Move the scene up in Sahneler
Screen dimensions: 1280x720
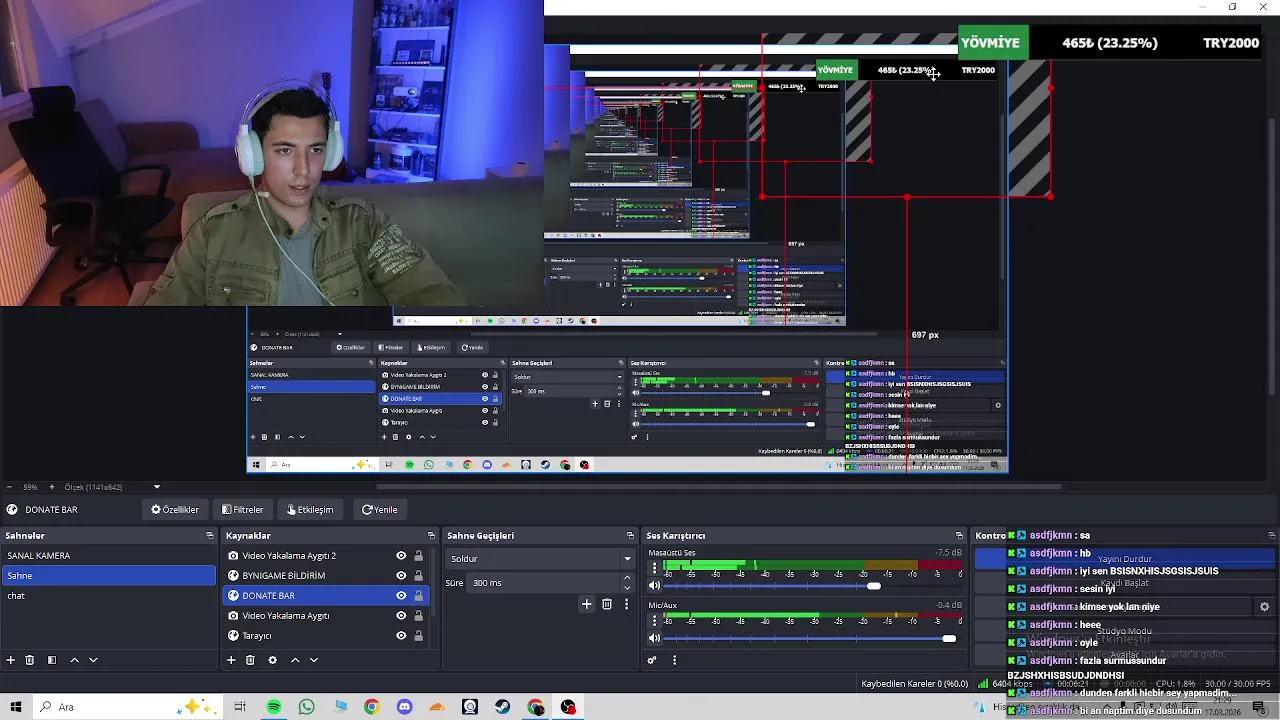point(74,660)
